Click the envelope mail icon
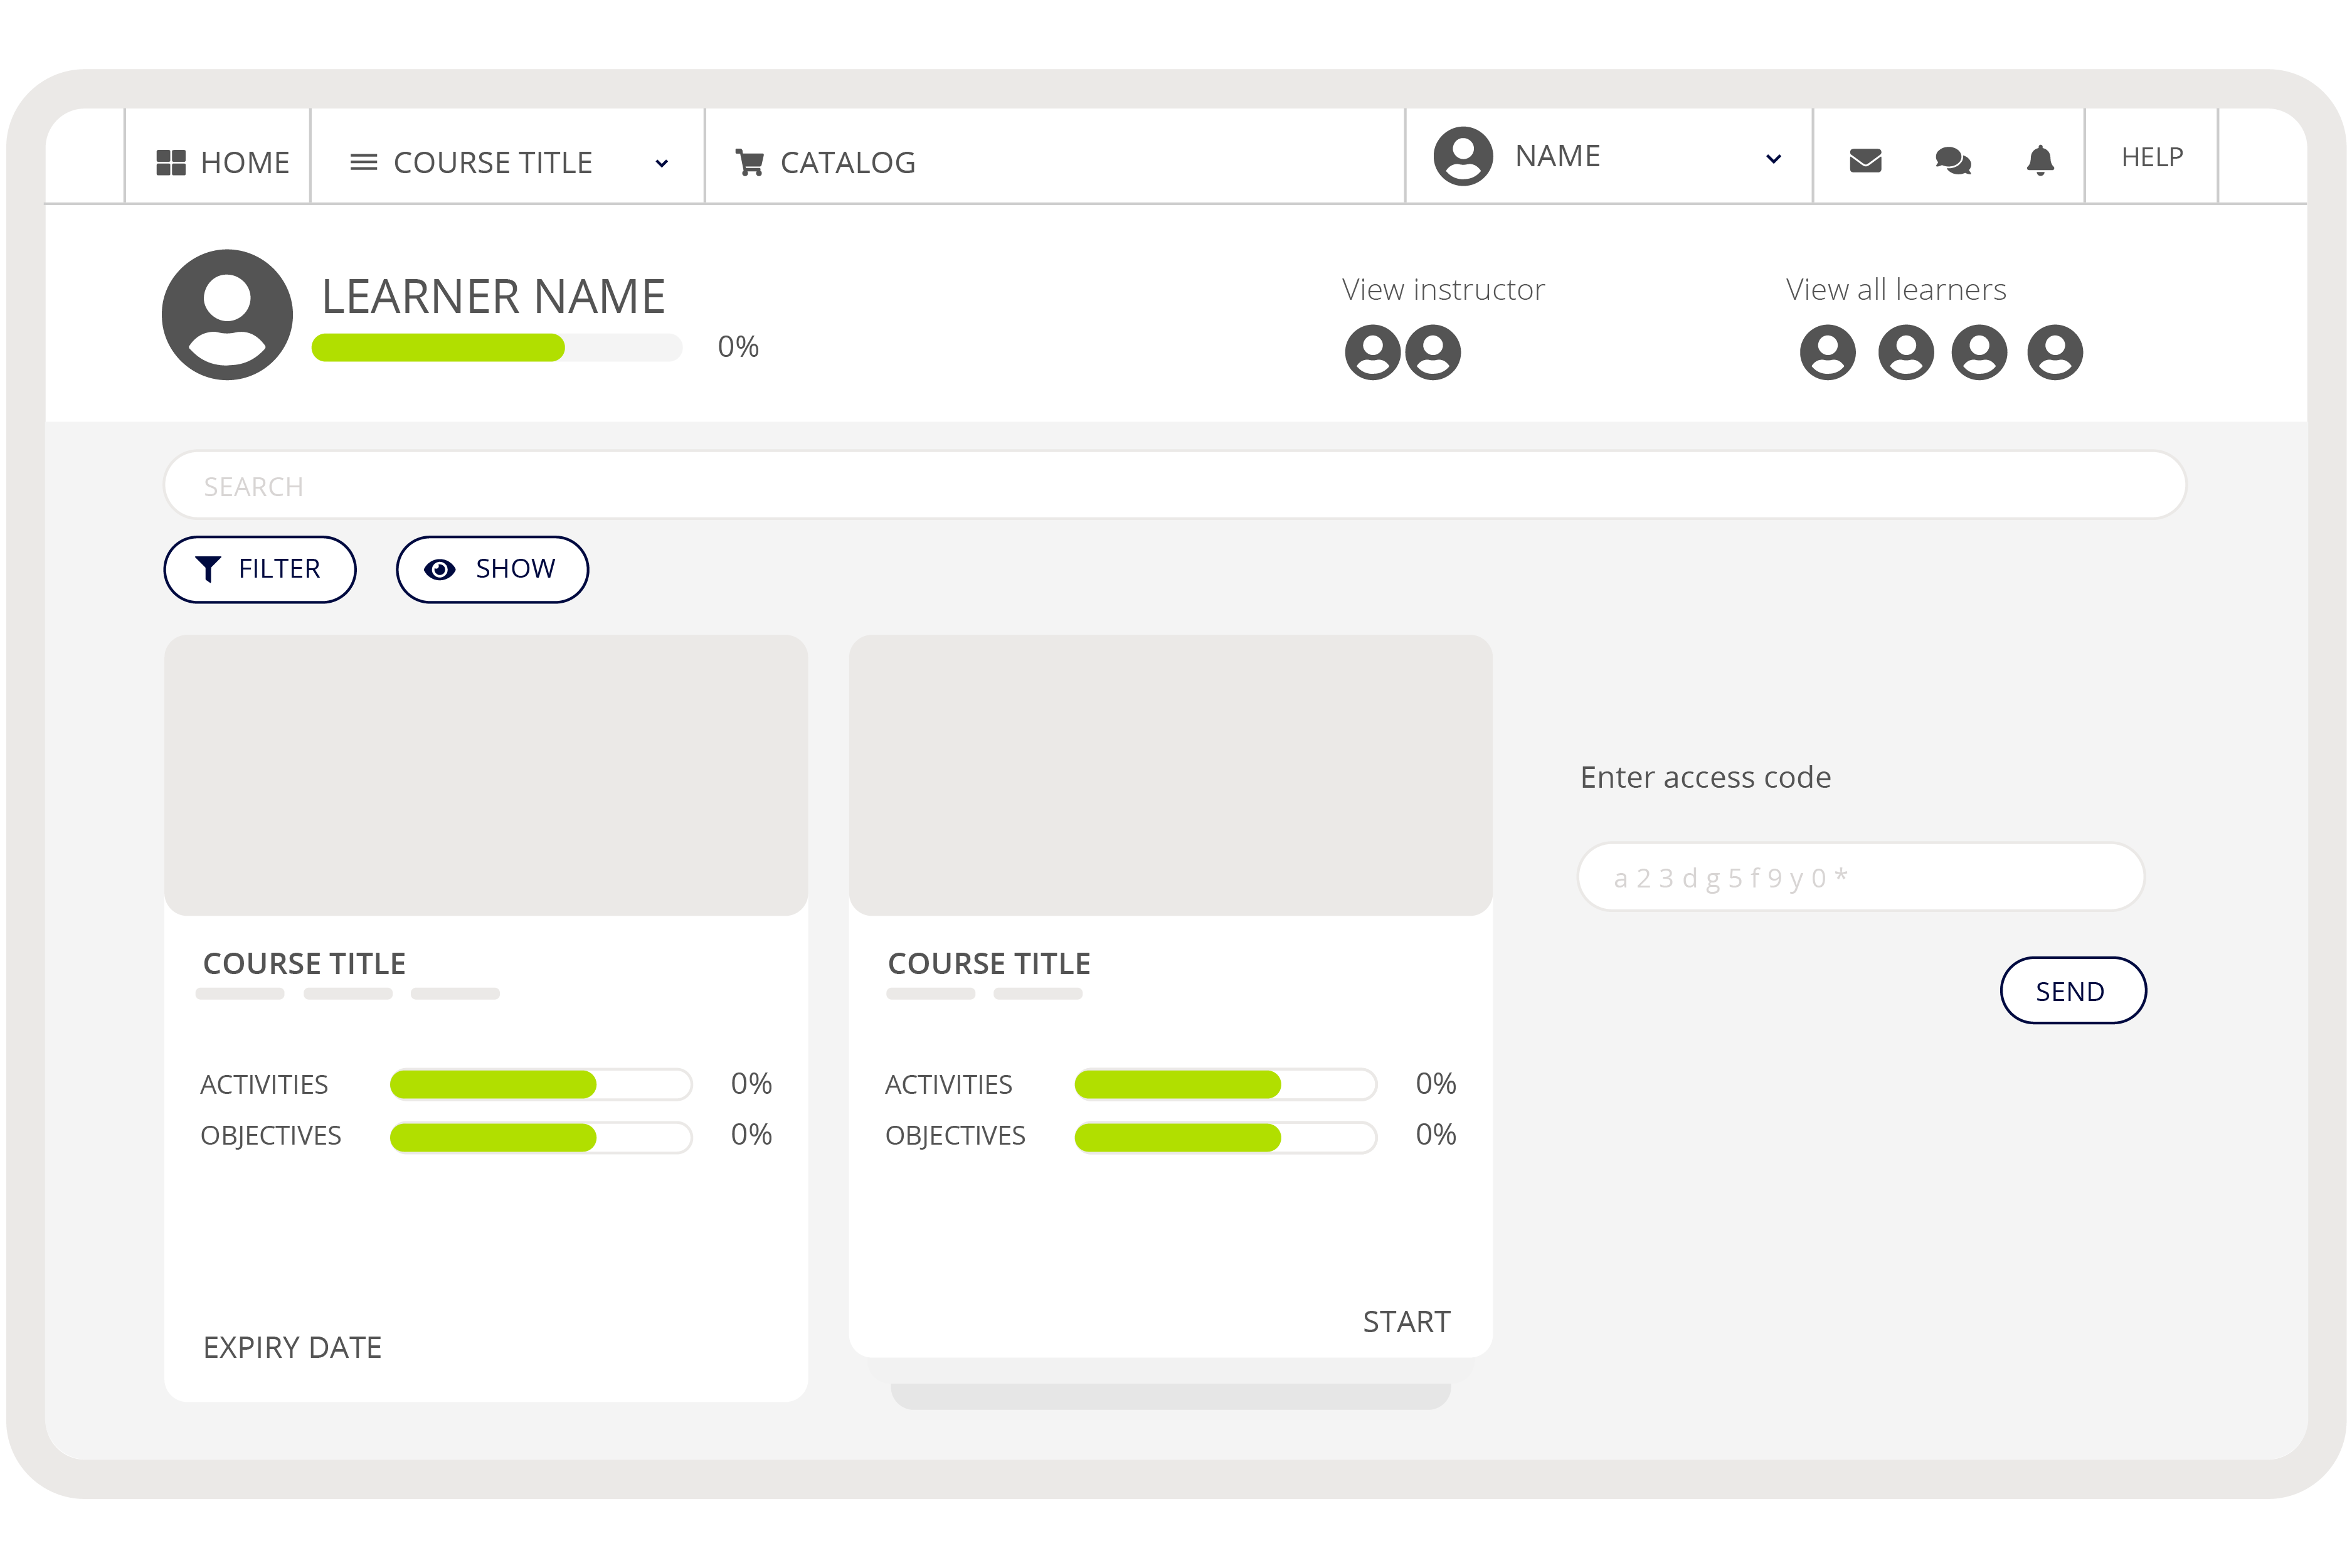The height and width of the screenshot is (1568, 2352). pyautogui.click(x=1865, y=160)
